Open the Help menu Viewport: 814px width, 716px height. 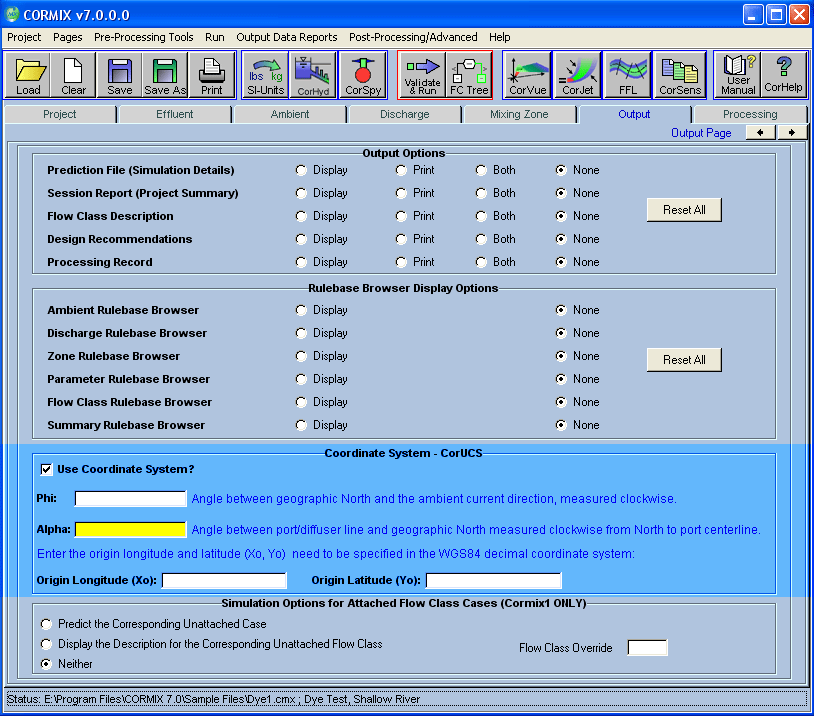[x=499, y=37]
